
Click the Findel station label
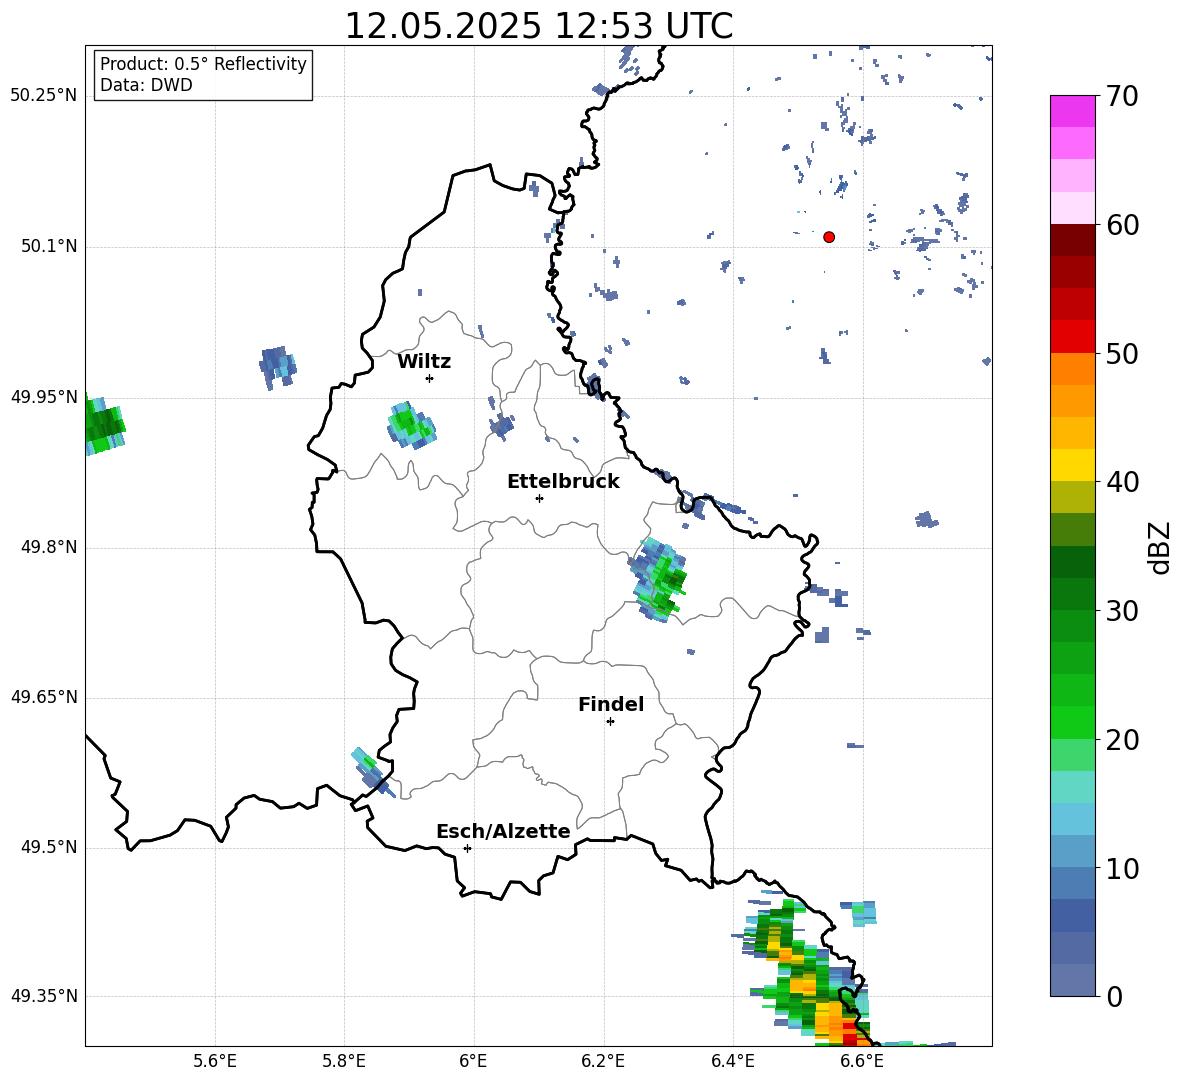click(x=611, y=704)
